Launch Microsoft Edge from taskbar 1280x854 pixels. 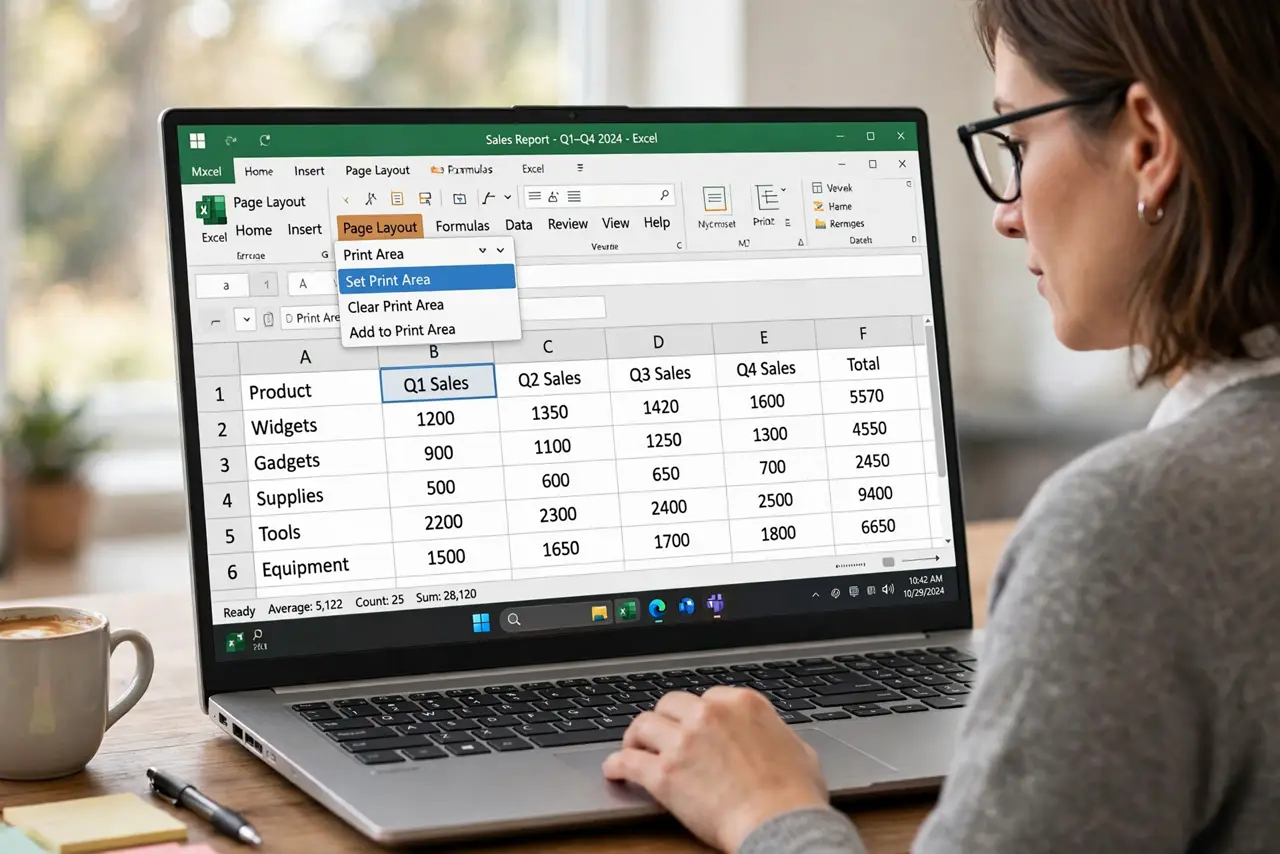pos(657,607)
